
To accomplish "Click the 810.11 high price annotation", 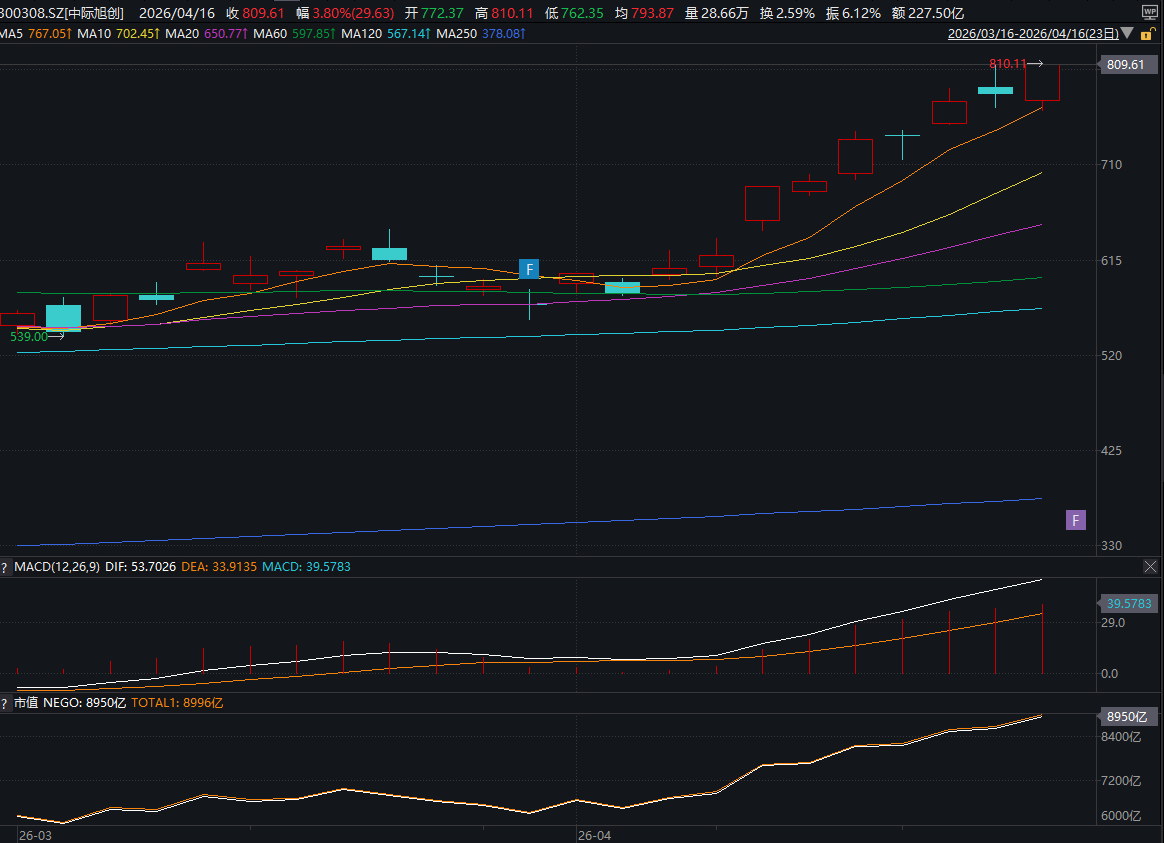I will pyautogui.click(x=1007, y=63).
